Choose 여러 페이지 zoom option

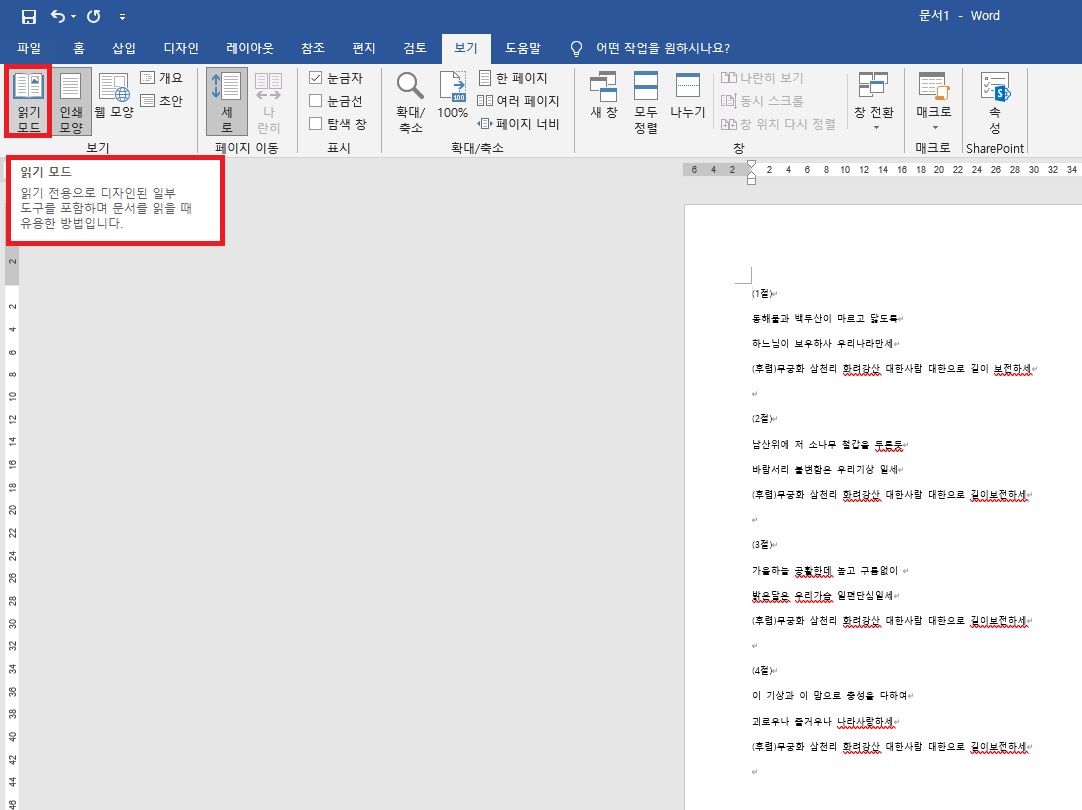[x=518, y=101]
